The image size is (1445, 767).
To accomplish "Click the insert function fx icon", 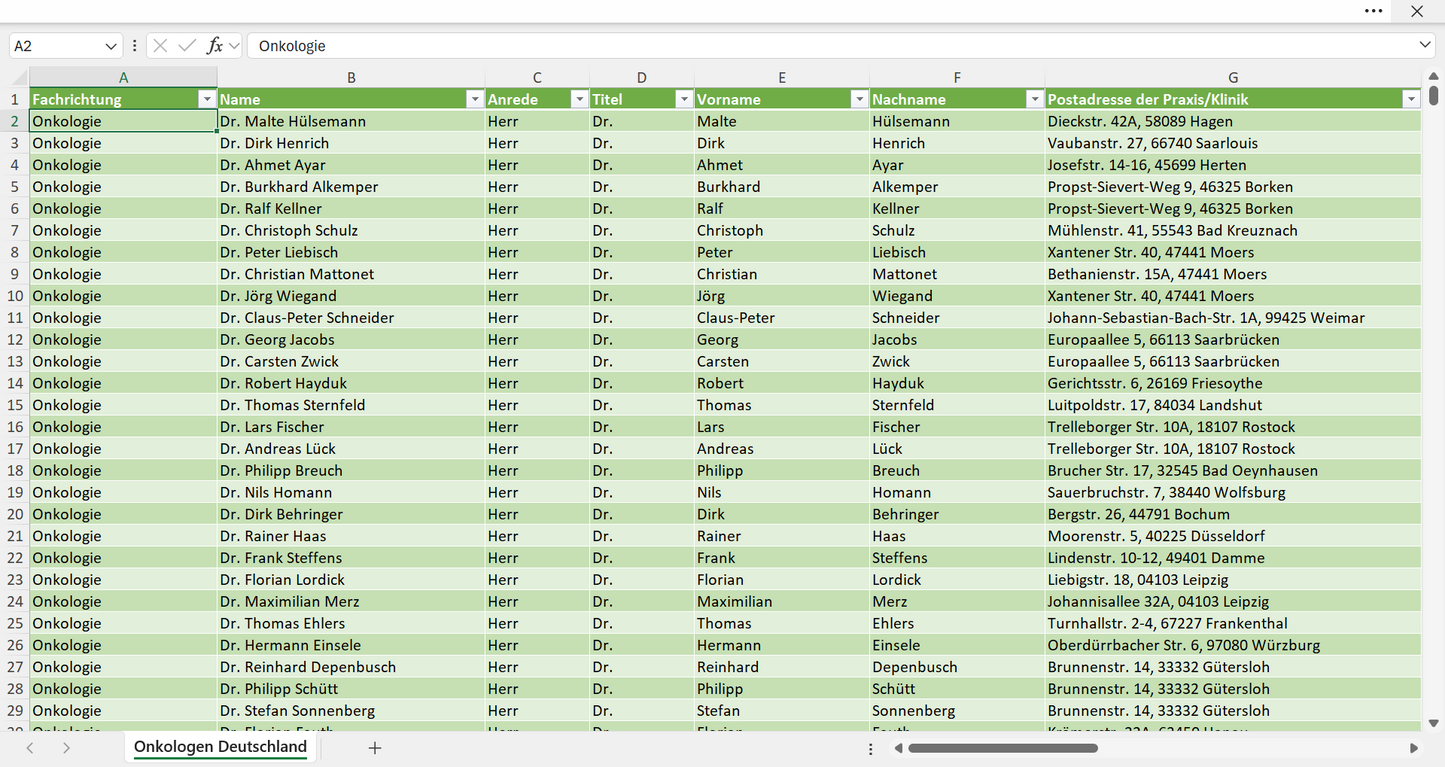I will [x=214, y=46].
